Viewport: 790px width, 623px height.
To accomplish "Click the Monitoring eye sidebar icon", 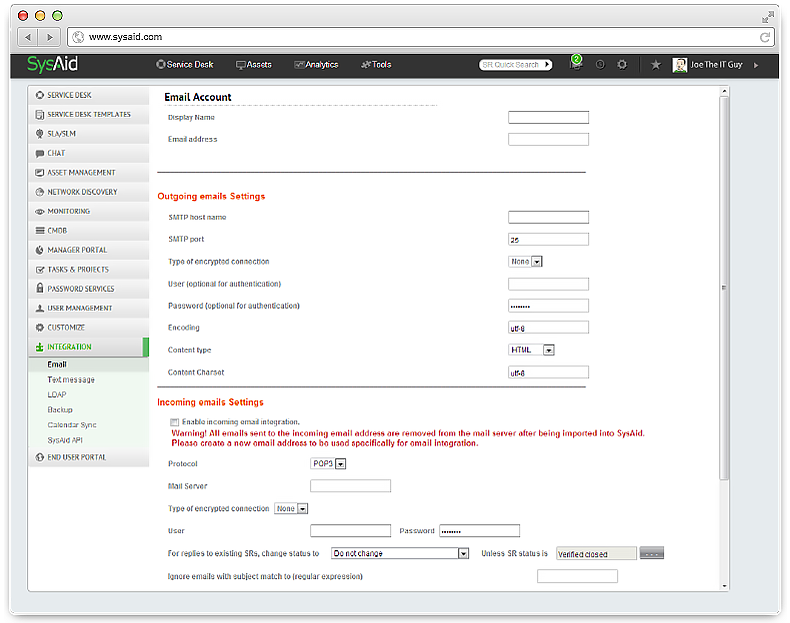I will [x=40, y=212].
